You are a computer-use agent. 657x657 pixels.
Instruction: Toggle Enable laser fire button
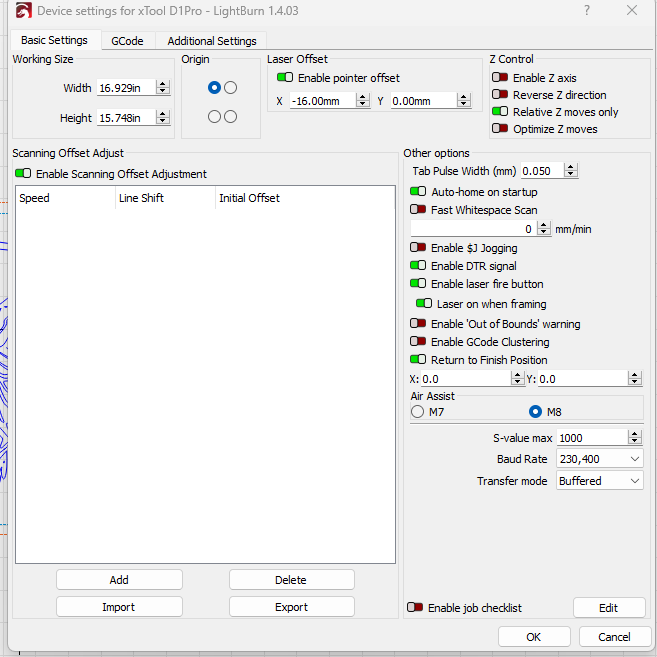tap(418, 284)
